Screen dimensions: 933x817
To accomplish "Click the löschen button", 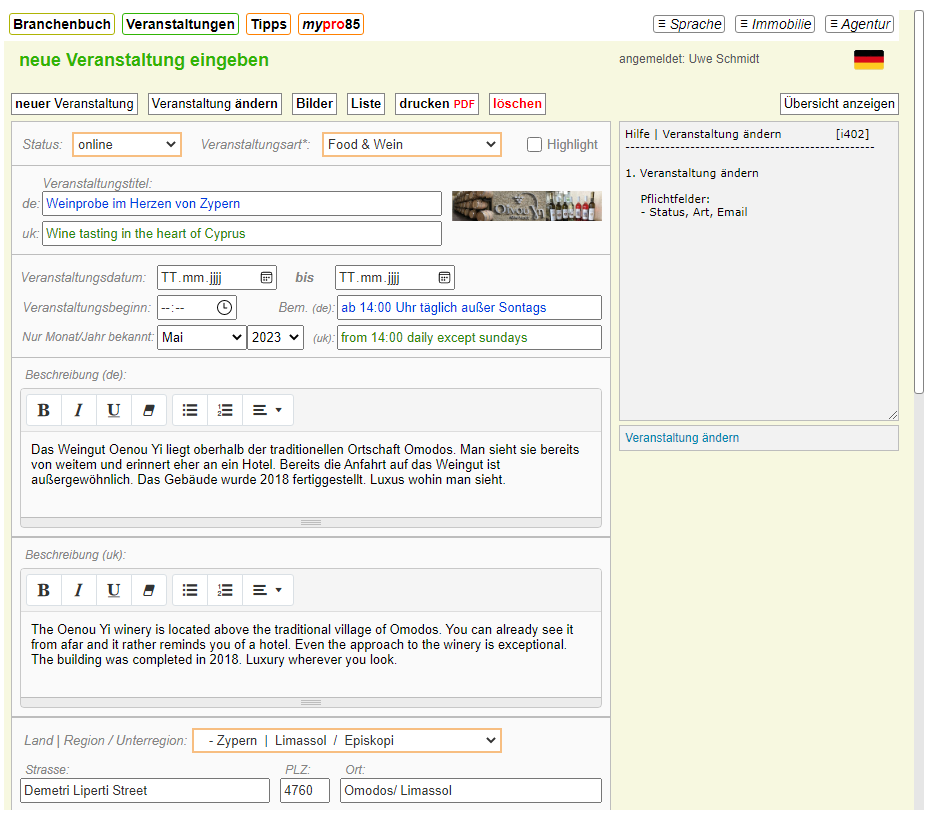I will (517, 103).
